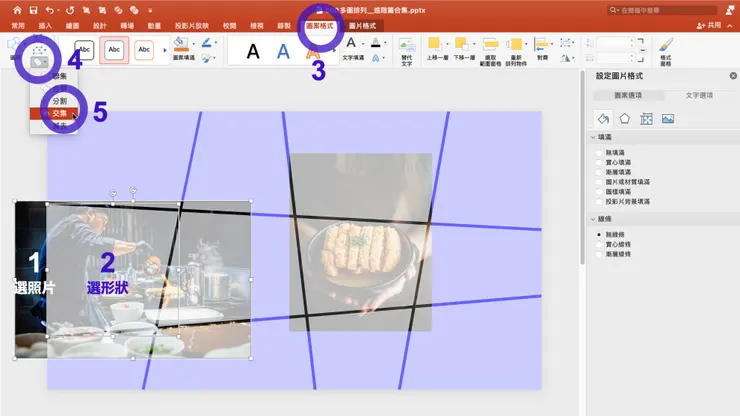Select 圖片或材質填滿 radio button
This screenshot has width=740, height=416.
point(599,182)
